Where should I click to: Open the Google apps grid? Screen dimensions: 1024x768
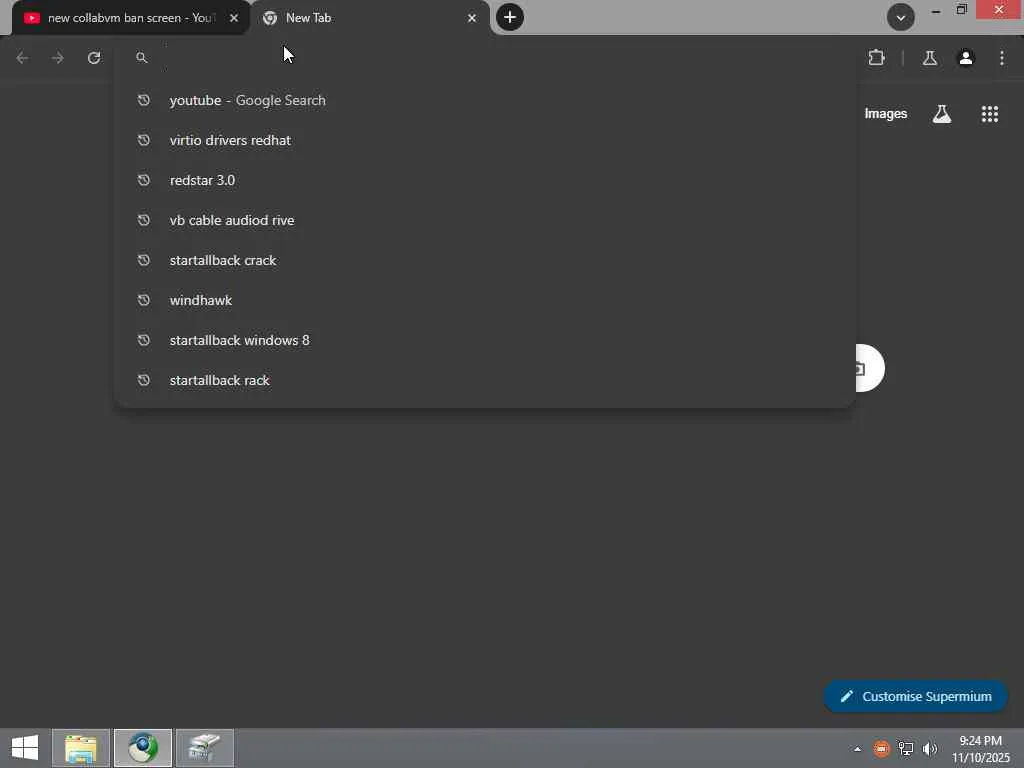(x=989, y=114)
